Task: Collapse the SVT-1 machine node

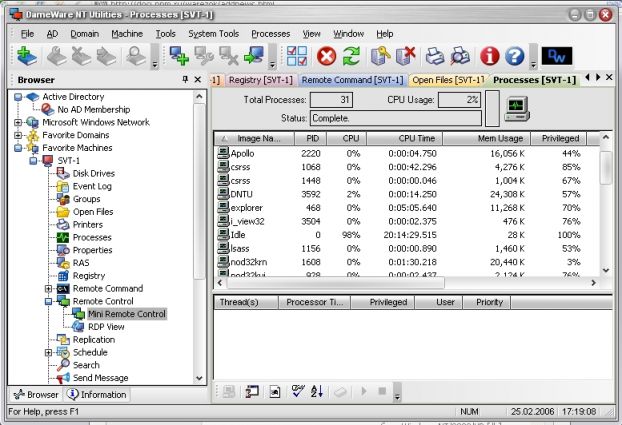Action: coord(33,160)
